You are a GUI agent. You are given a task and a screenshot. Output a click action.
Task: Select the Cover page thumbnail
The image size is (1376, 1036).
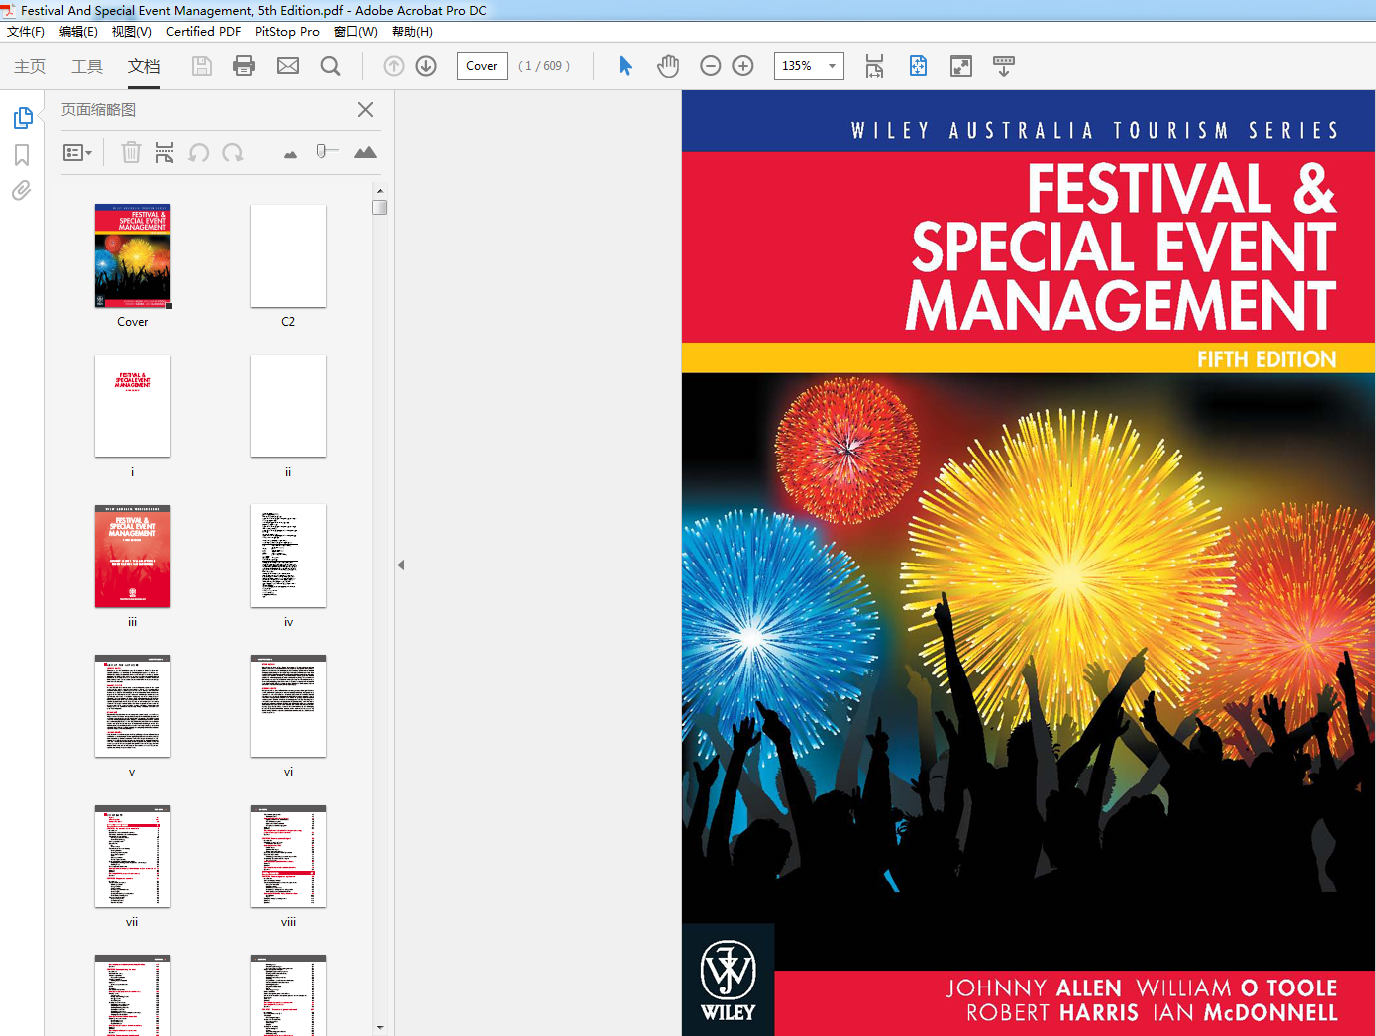(x=133, y=256)
